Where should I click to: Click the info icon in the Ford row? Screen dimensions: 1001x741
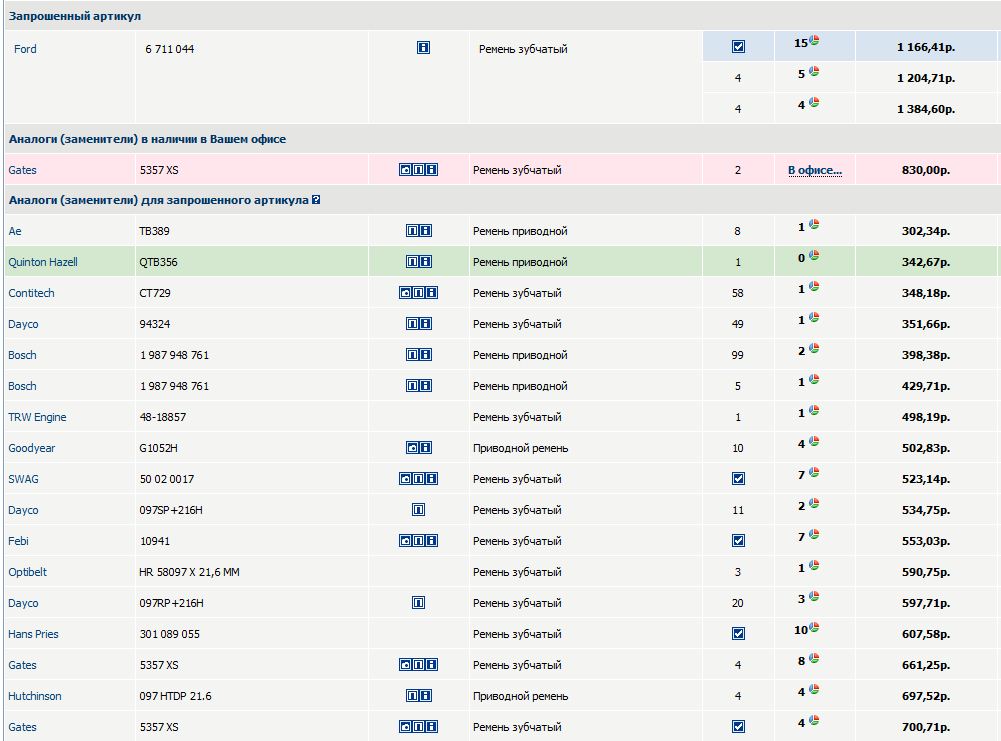423,47
